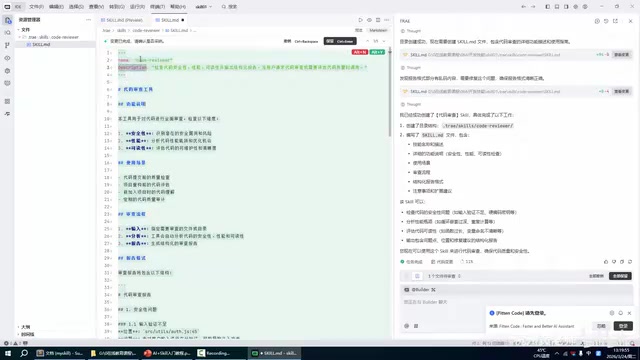
Task: Open the 选择 menu
Action: point(76,7)
